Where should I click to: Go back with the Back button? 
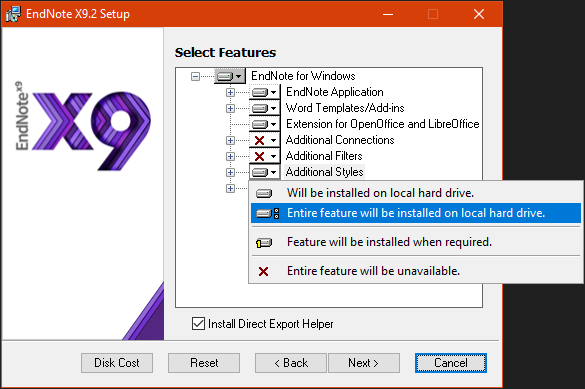pyautogui.click(x=291, y=363)
